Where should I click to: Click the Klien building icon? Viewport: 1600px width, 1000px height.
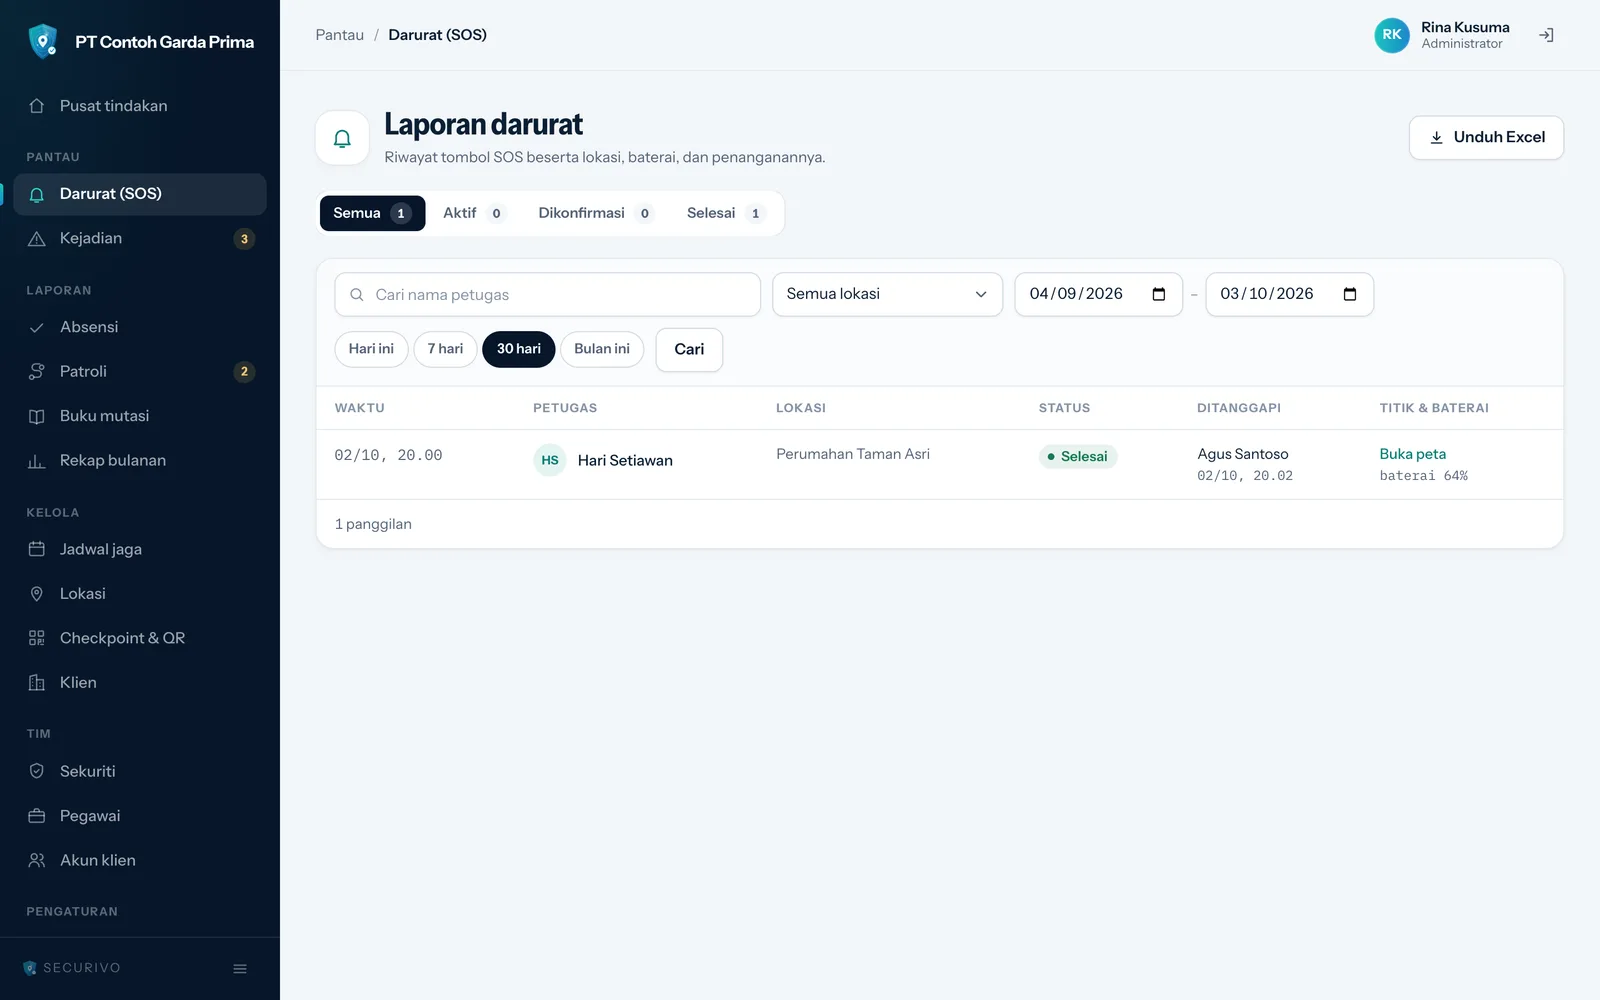[37, 683]
